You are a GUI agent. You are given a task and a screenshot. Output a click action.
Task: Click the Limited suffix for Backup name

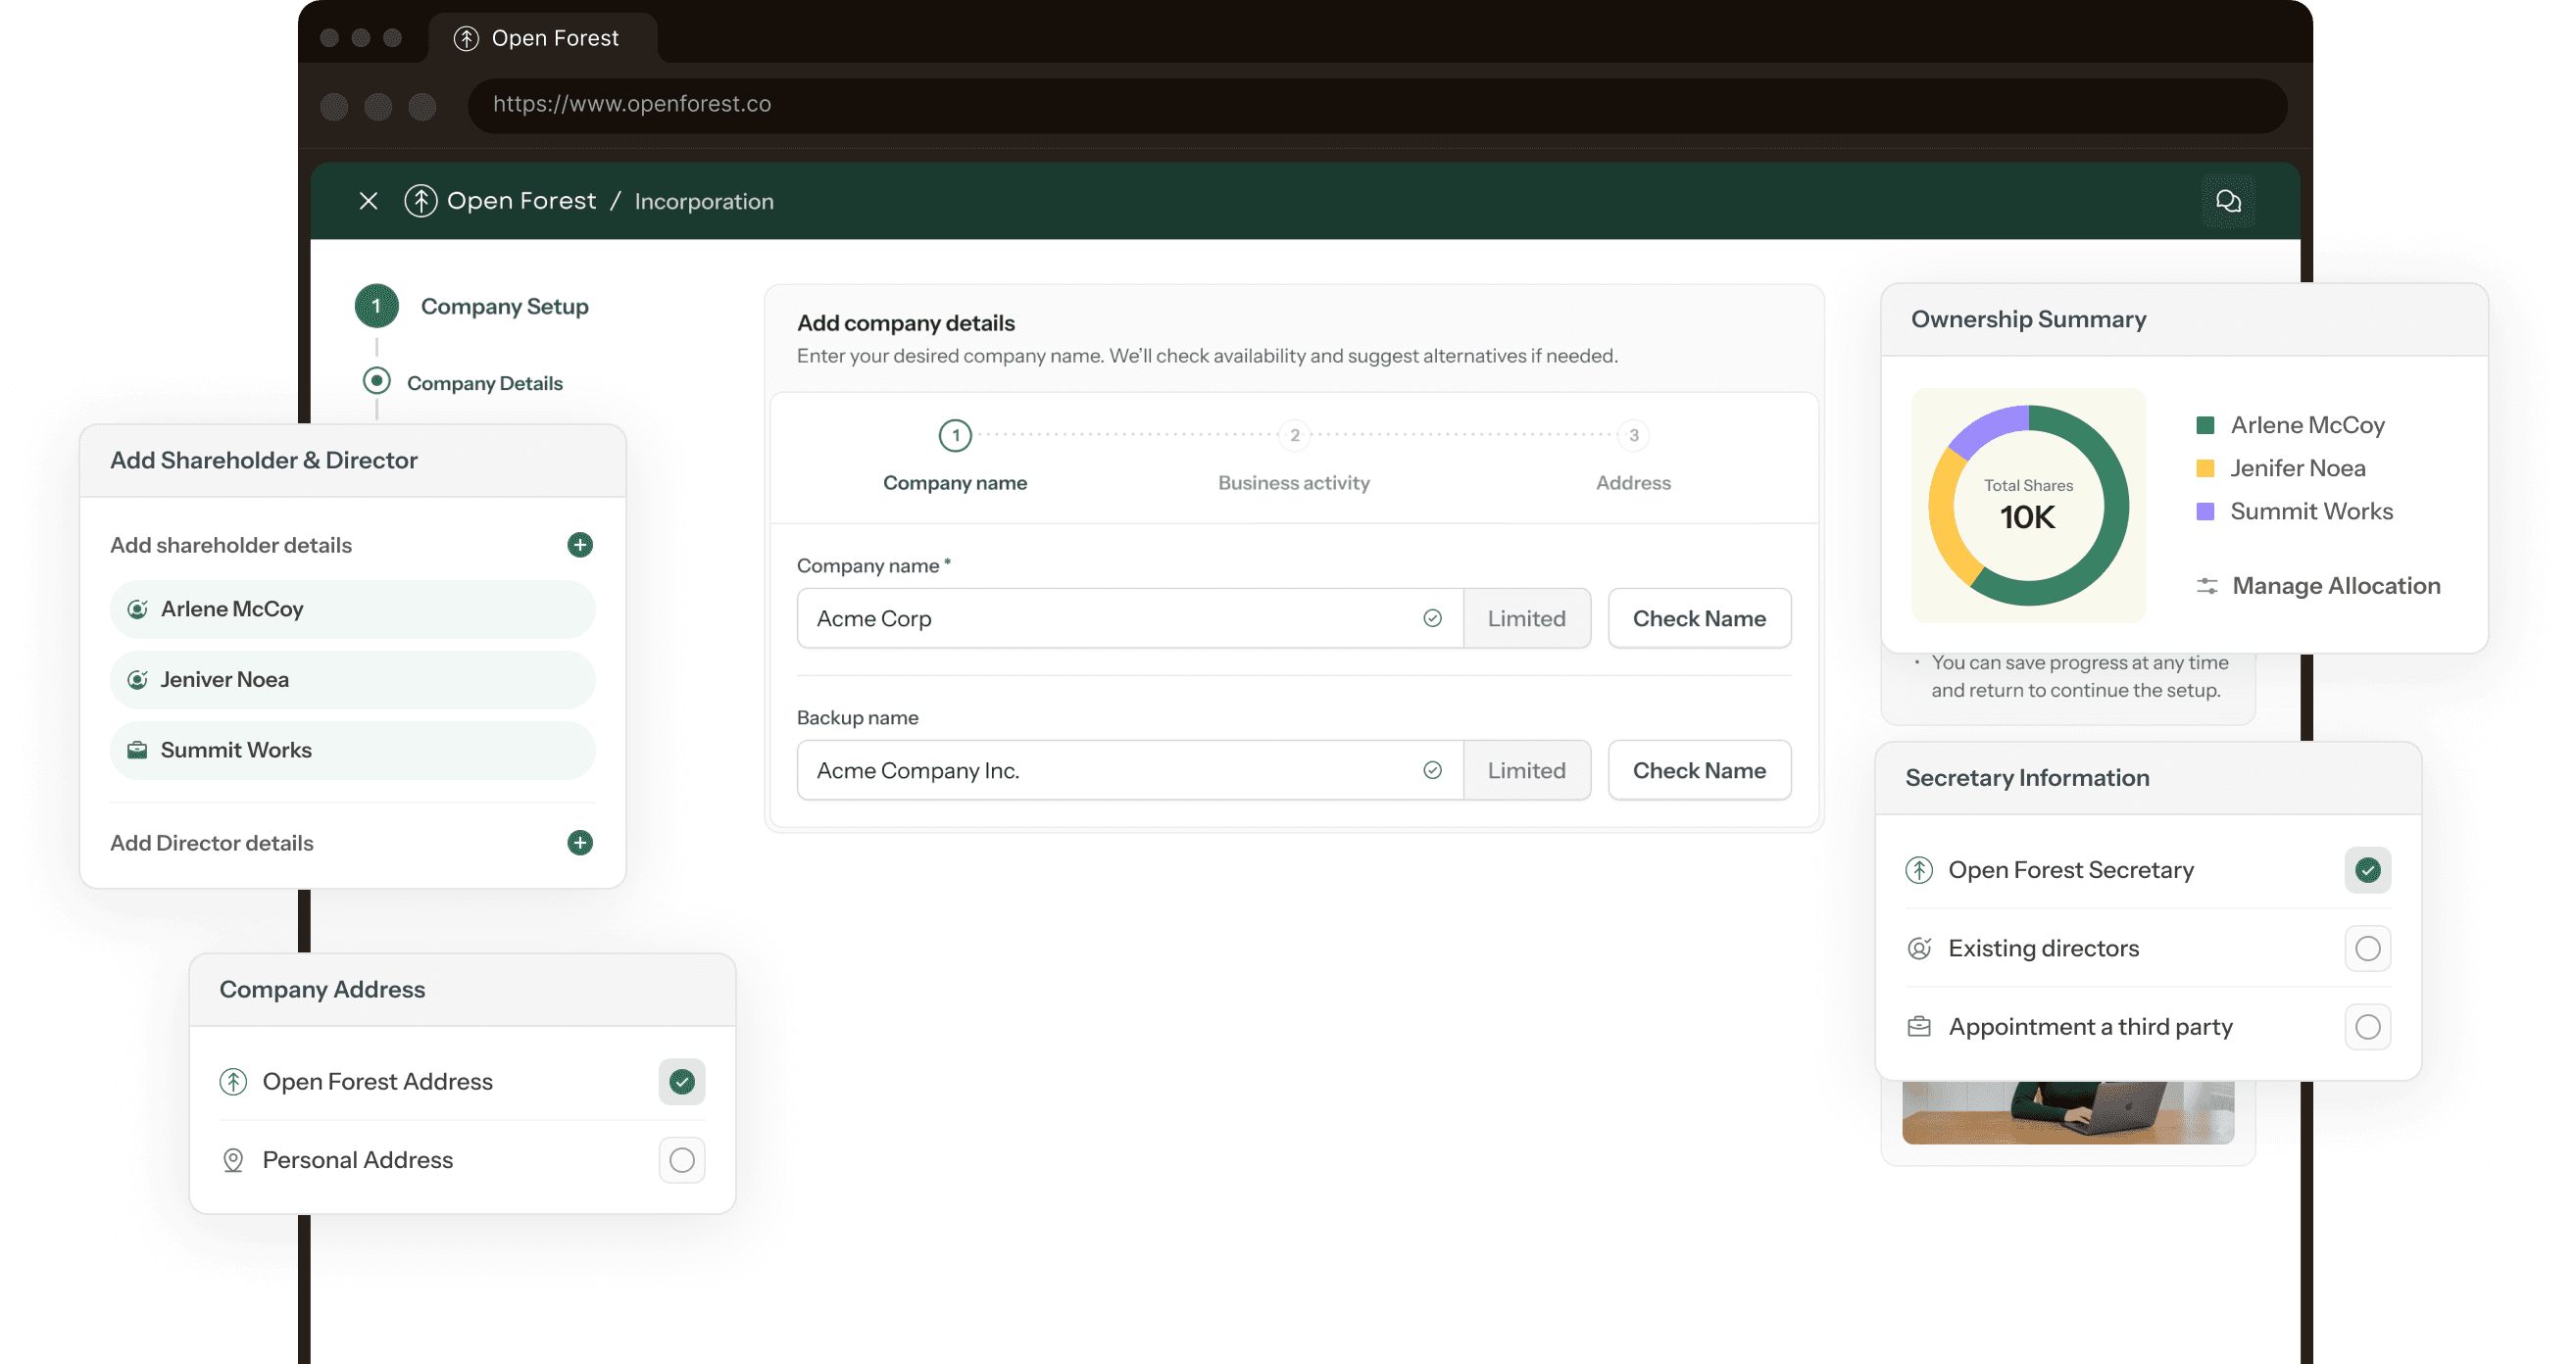coord(1526,770)
